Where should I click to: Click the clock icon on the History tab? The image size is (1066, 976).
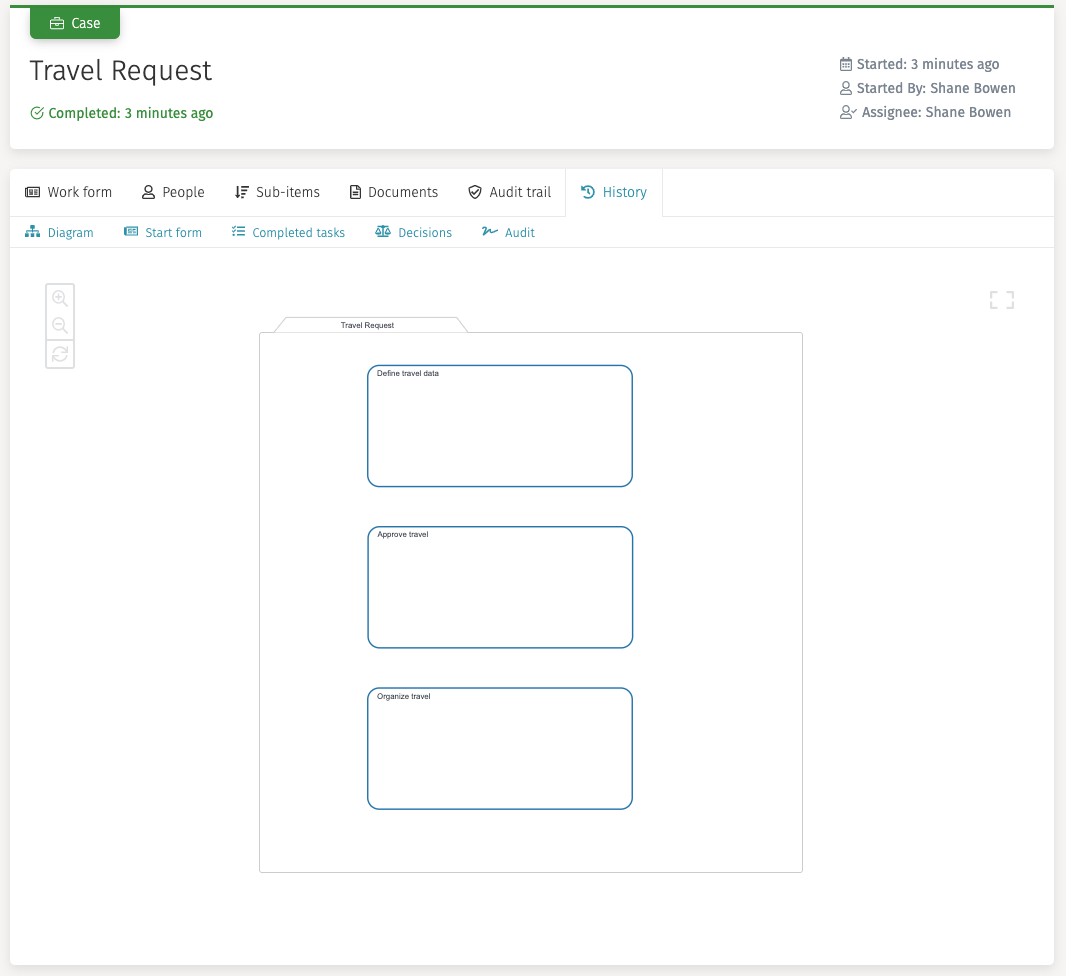[x=586, y=191]
